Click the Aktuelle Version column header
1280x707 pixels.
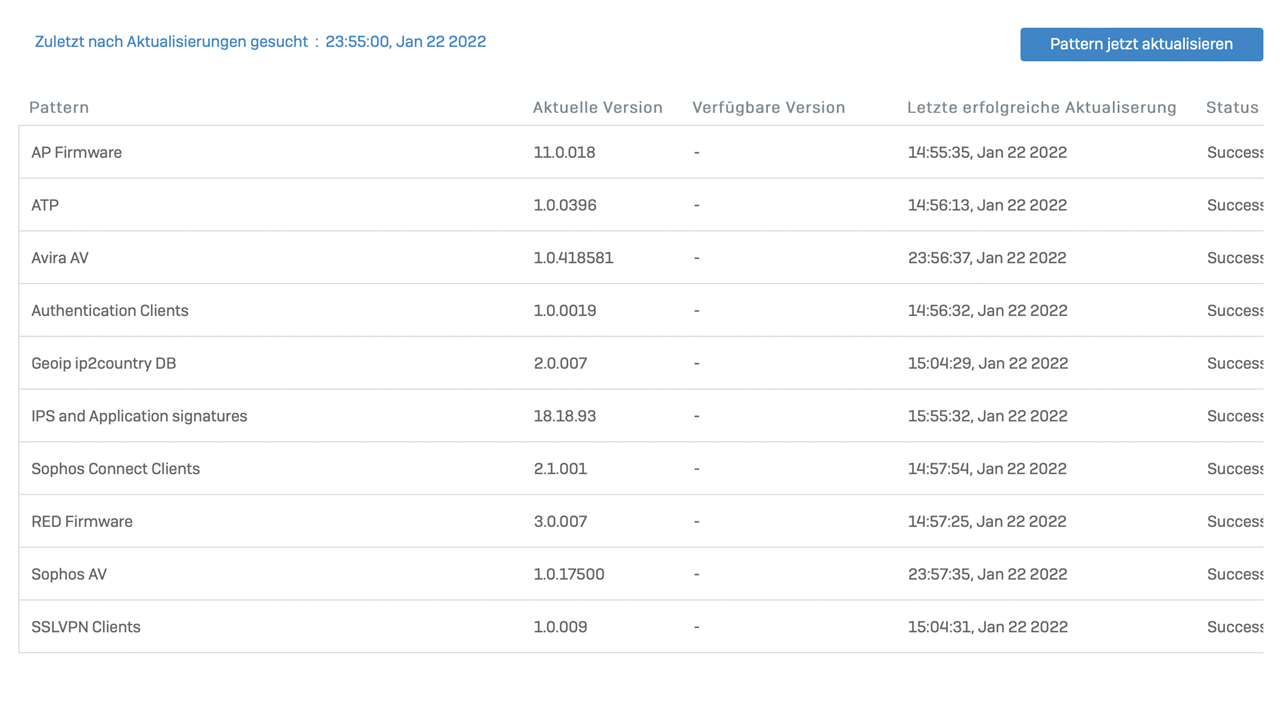pyautogui.click(x=598, y=107)
